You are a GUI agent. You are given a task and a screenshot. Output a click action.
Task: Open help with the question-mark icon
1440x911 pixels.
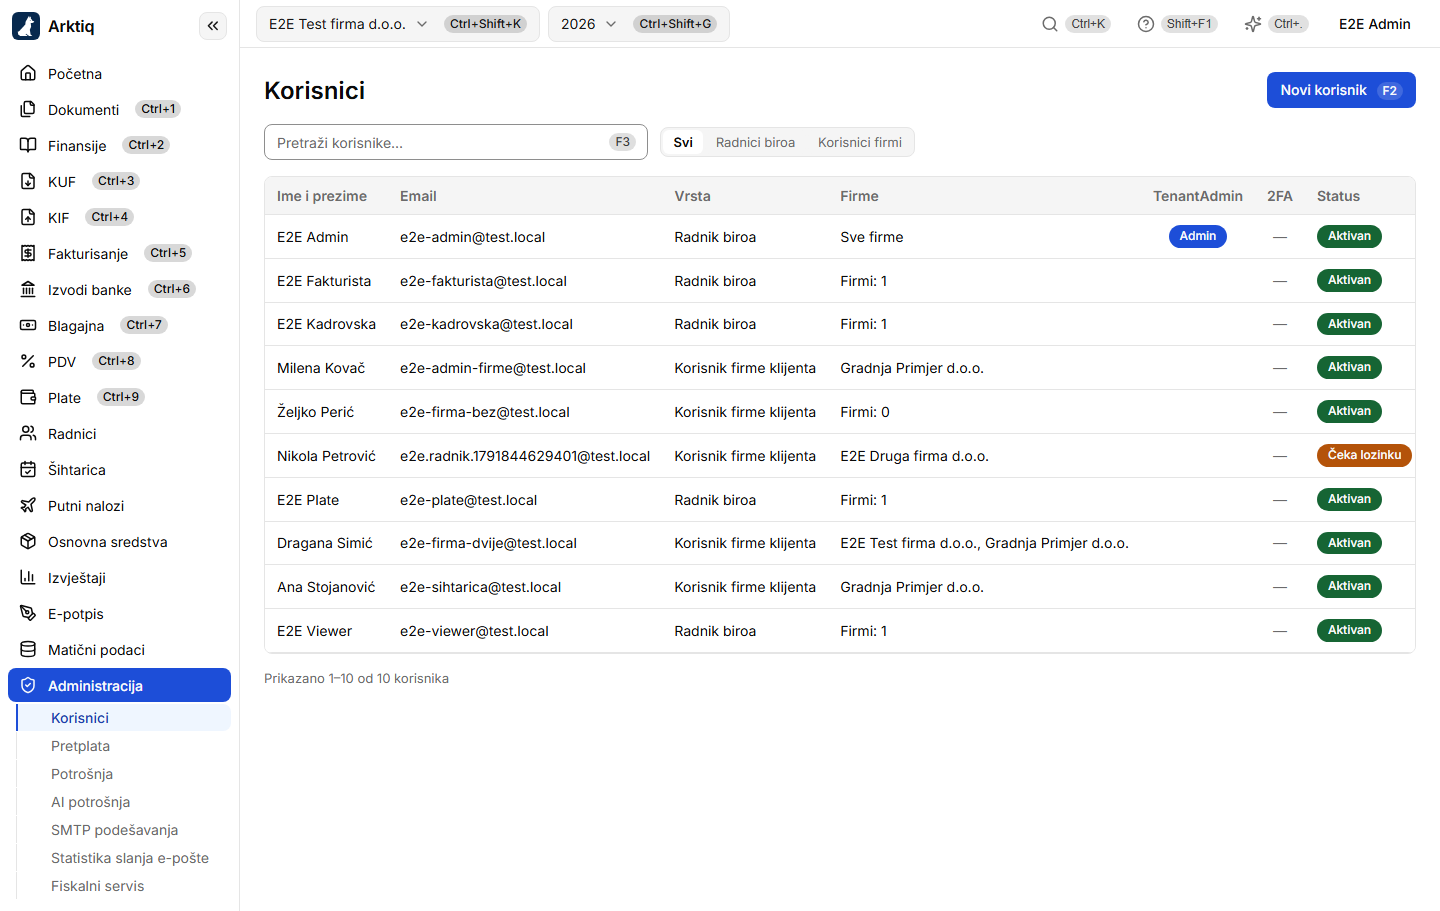1146,24
